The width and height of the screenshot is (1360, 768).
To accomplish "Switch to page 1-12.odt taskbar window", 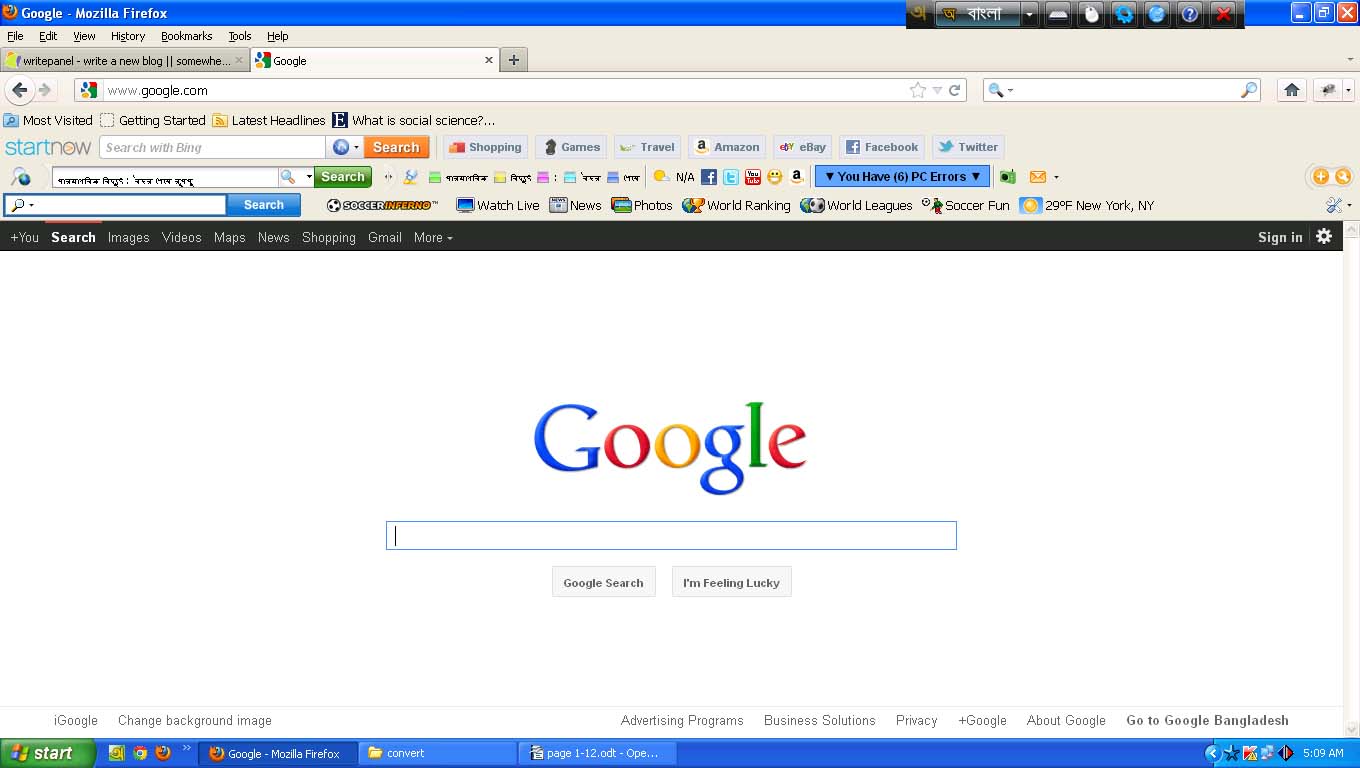I will [x=598, y=753].
